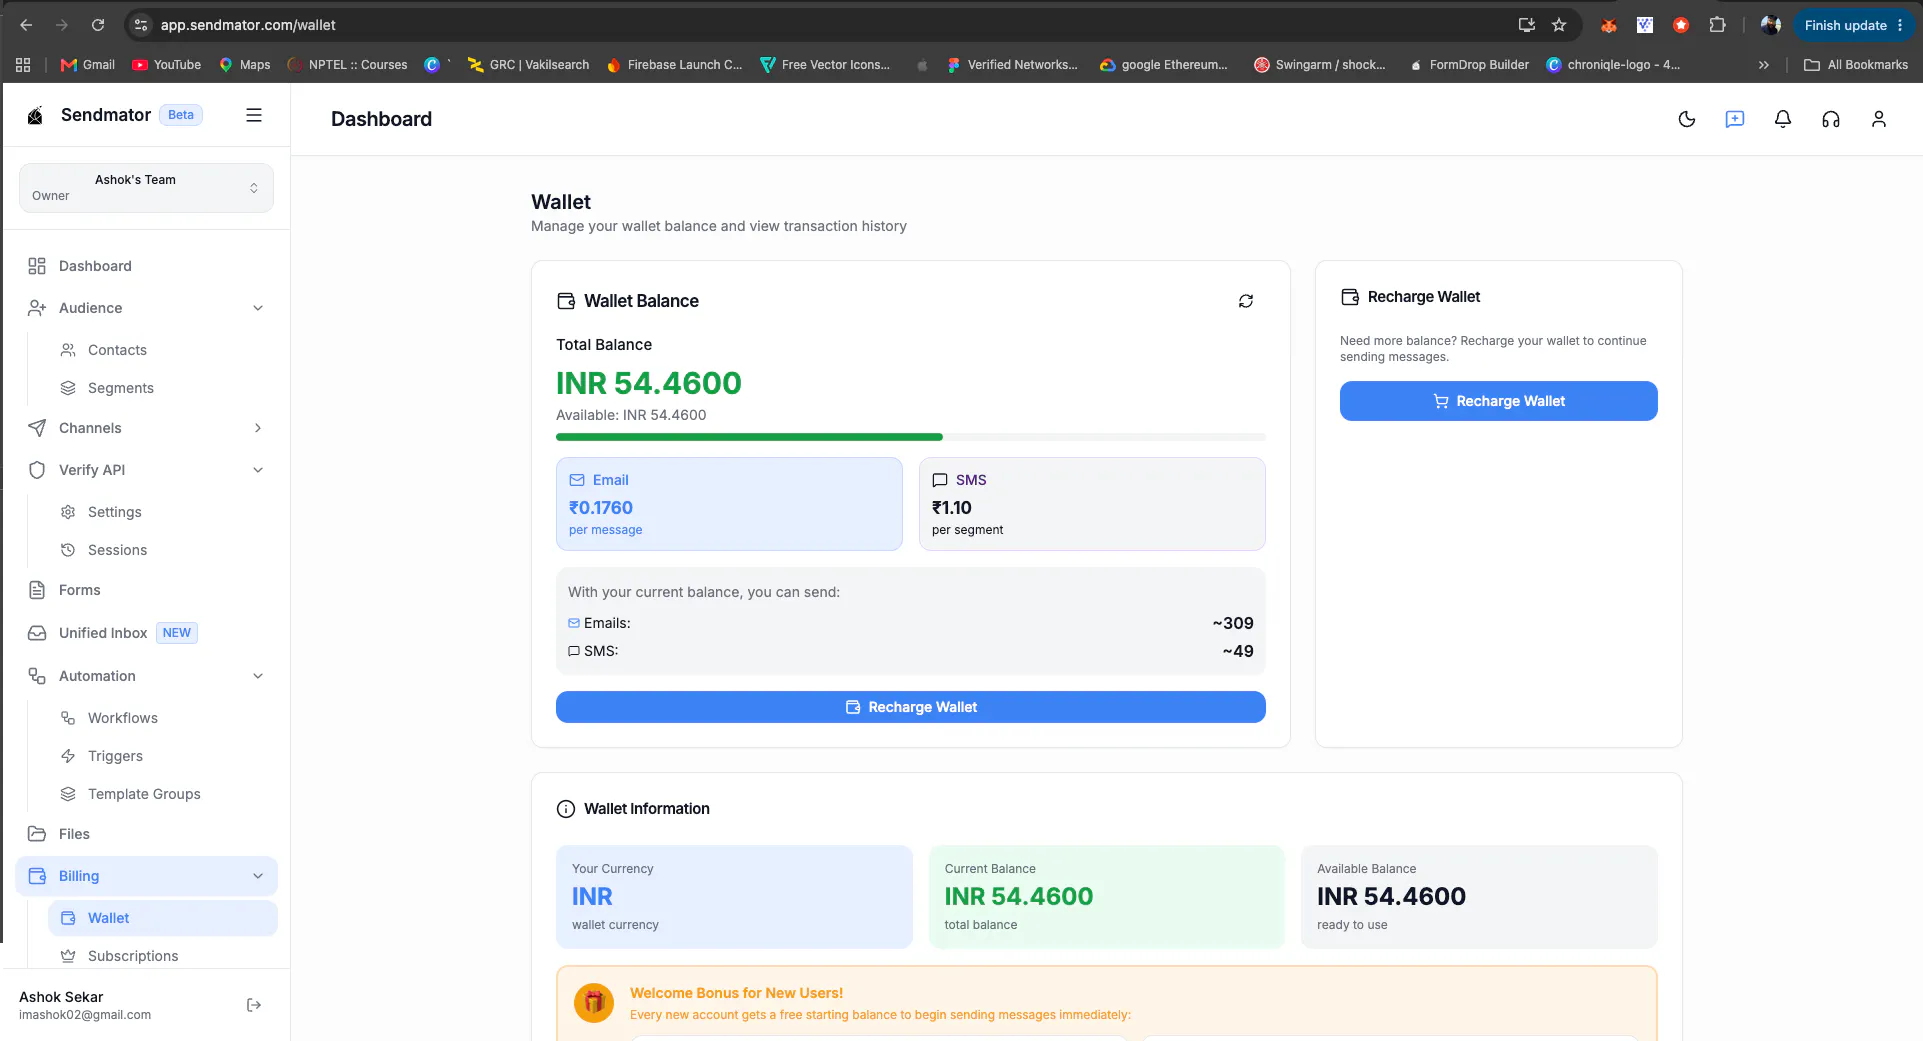Collapse sidebar with hamburger menu icon
This screenshot has height=1041, width=1923.
pos(254,115)
